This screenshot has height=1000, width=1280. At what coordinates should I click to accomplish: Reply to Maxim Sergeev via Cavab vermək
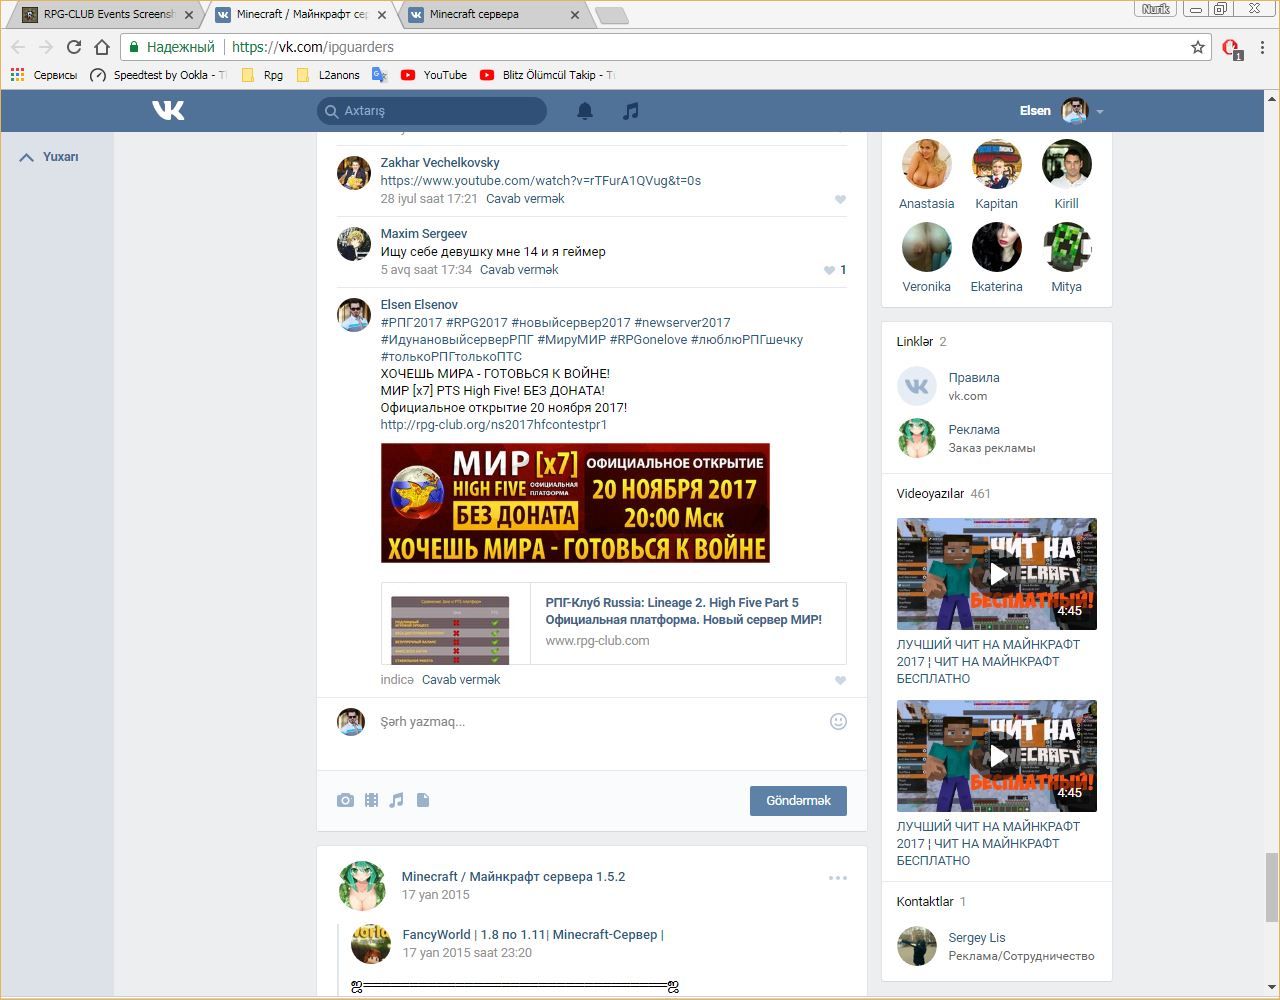pyautogui.click(x=519, y=270)
